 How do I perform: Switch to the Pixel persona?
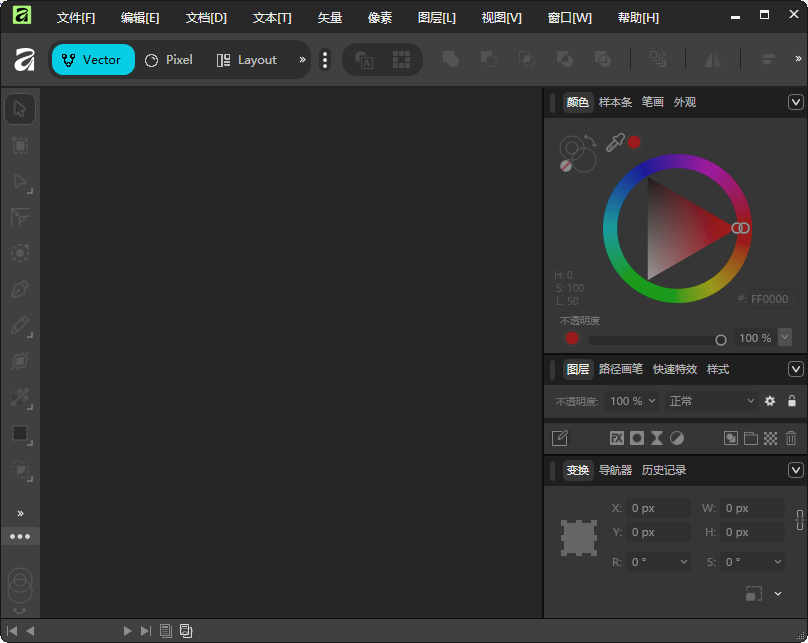tap(168, 59)
